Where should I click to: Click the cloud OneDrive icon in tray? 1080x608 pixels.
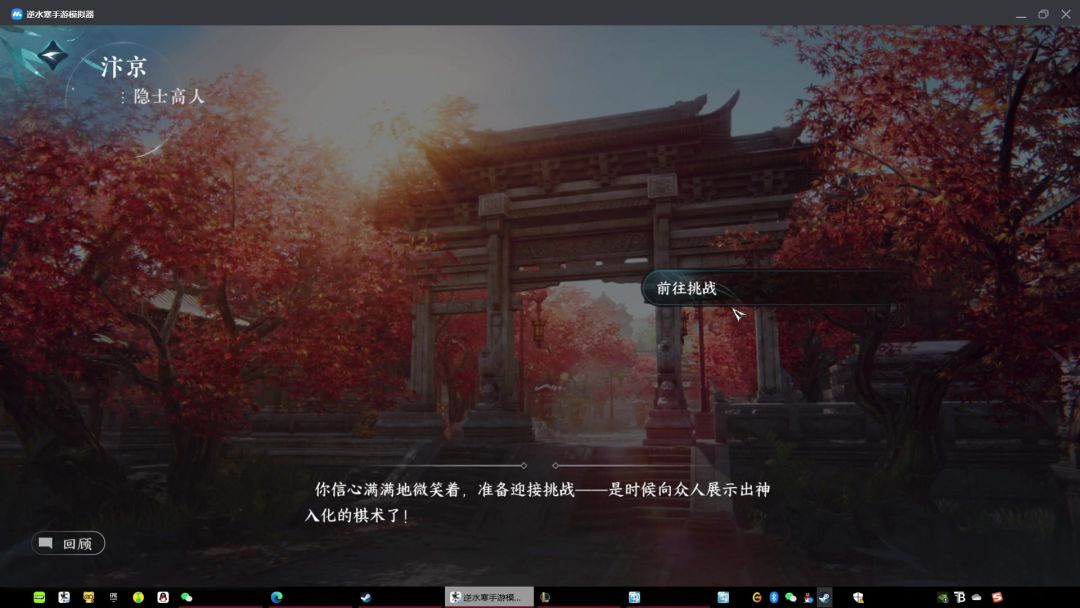[x=976, y=597]
